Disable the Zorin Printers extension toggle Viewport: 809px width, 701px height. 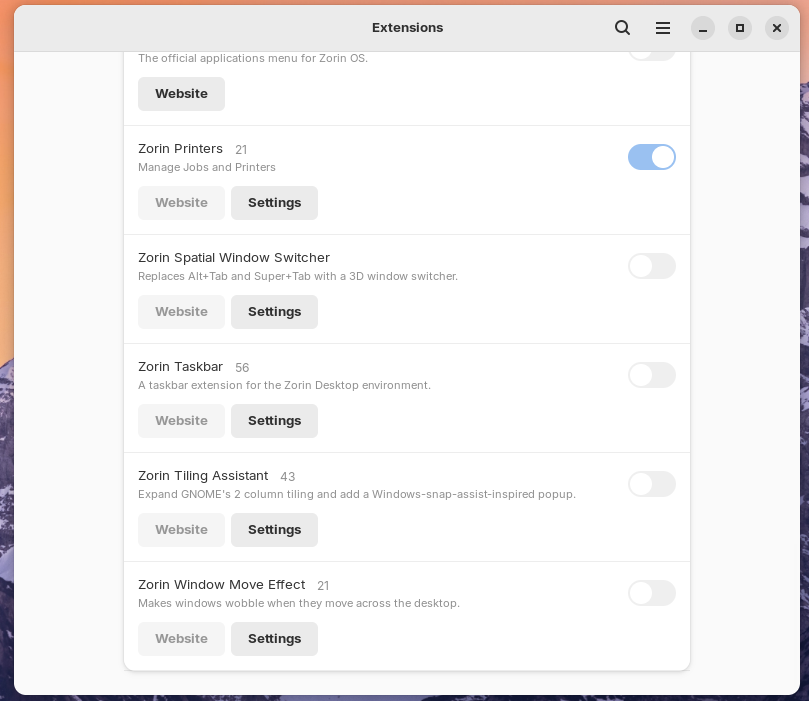(x=652, y=157)
